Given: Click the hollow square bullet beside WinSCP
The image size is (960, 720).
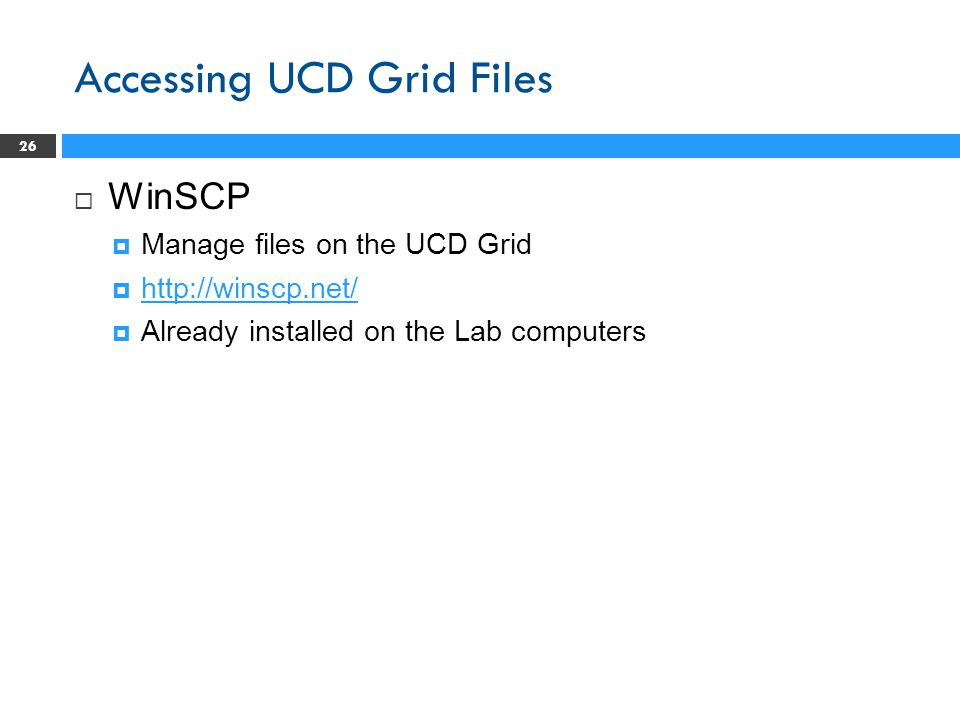Looking at the screenshot, I should point(84,201).
